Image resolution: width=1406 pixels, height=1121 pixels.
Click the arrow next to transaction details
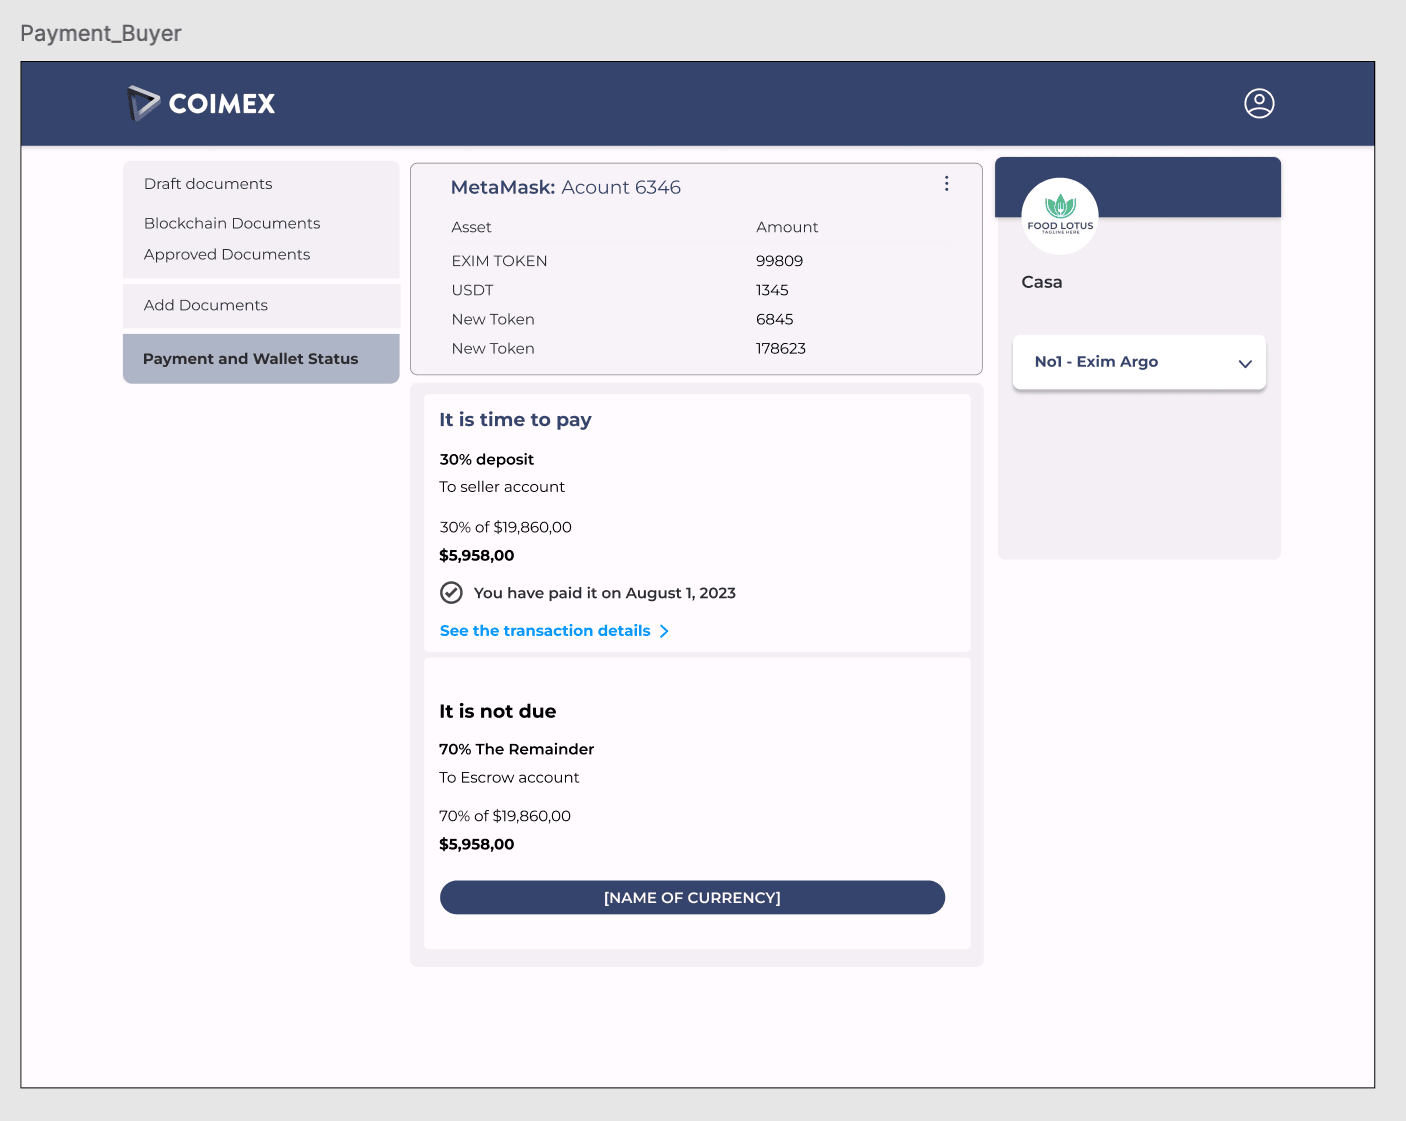pyautogui.click(x=664, y=631)
